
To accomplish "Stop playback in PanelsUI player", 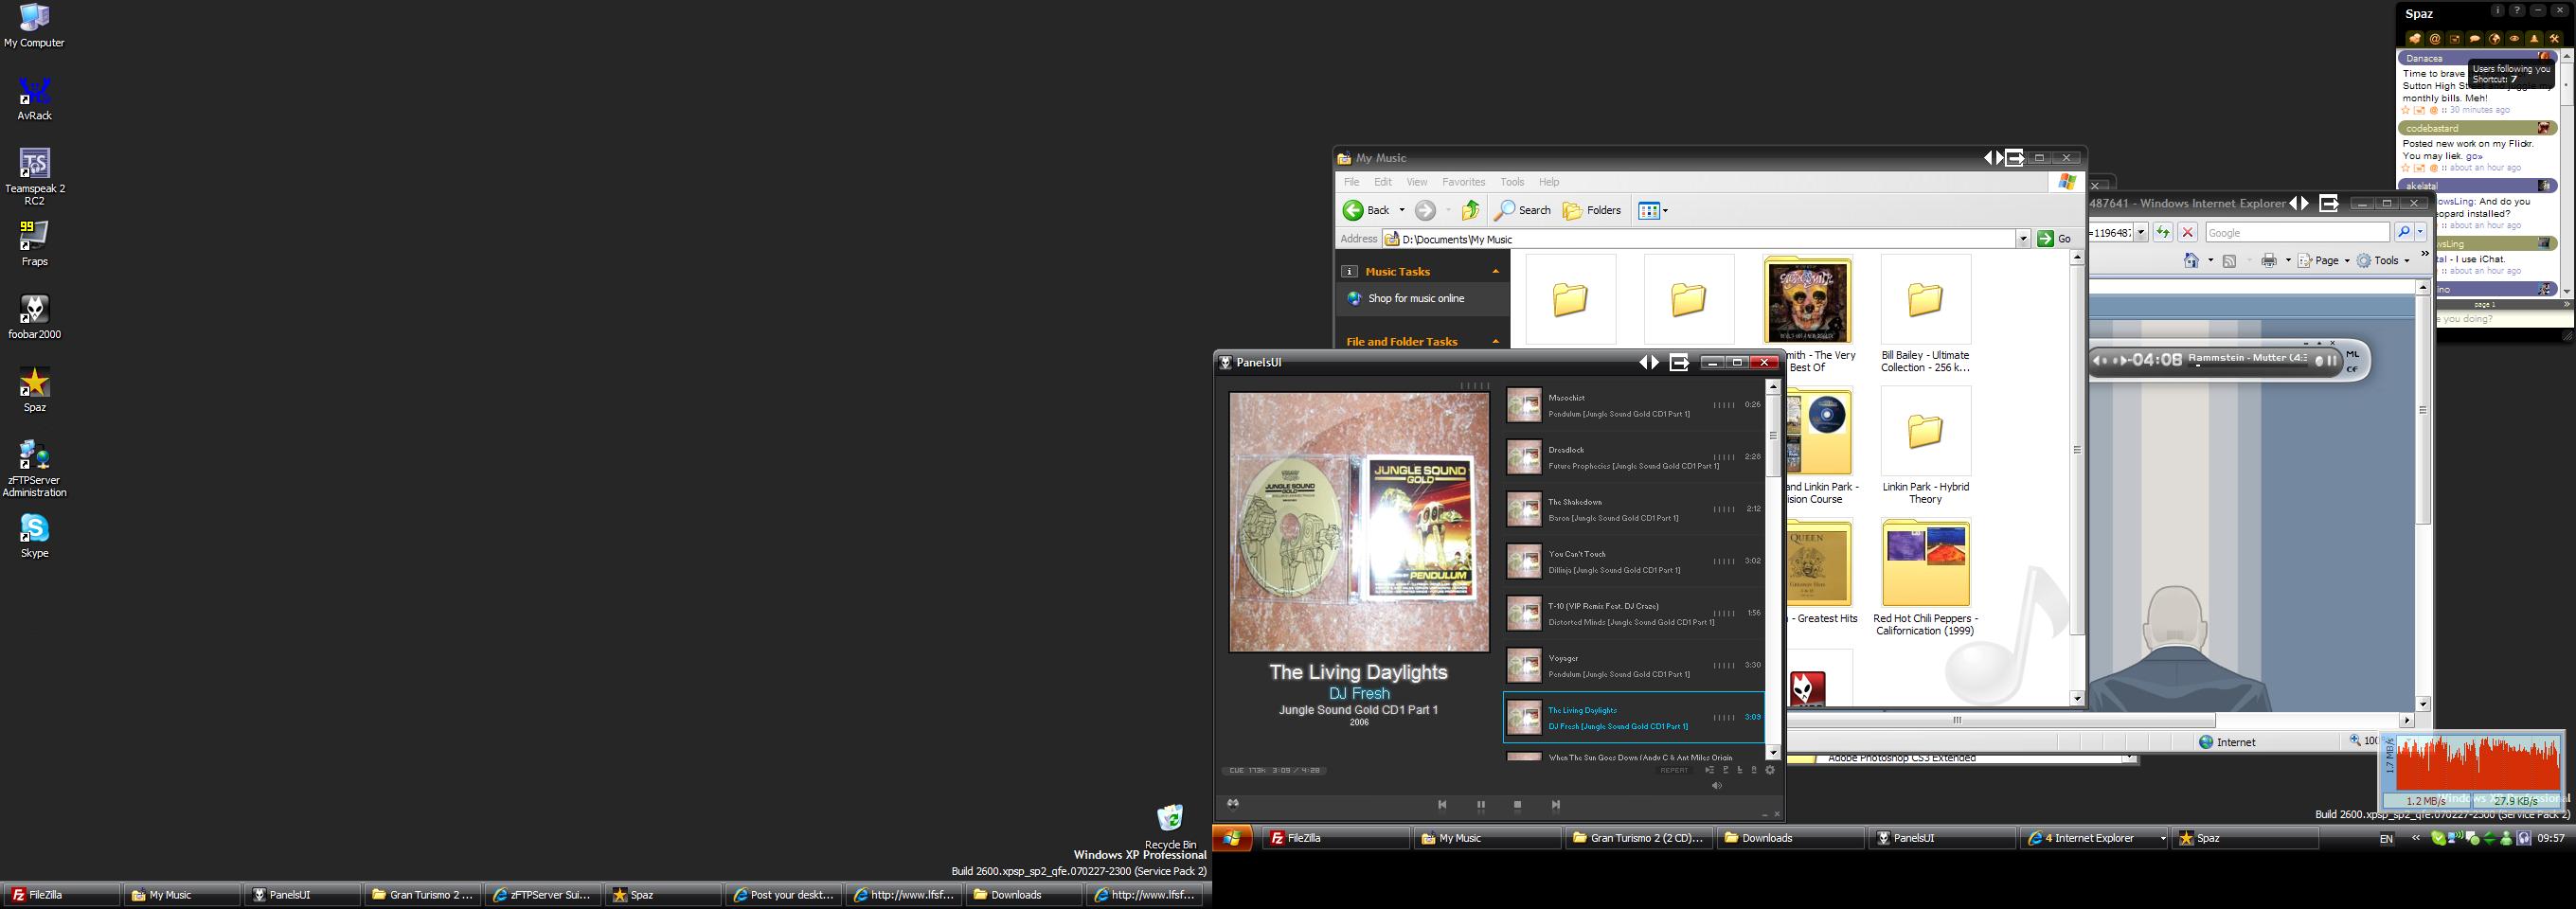I will [x=1517, y=804].
